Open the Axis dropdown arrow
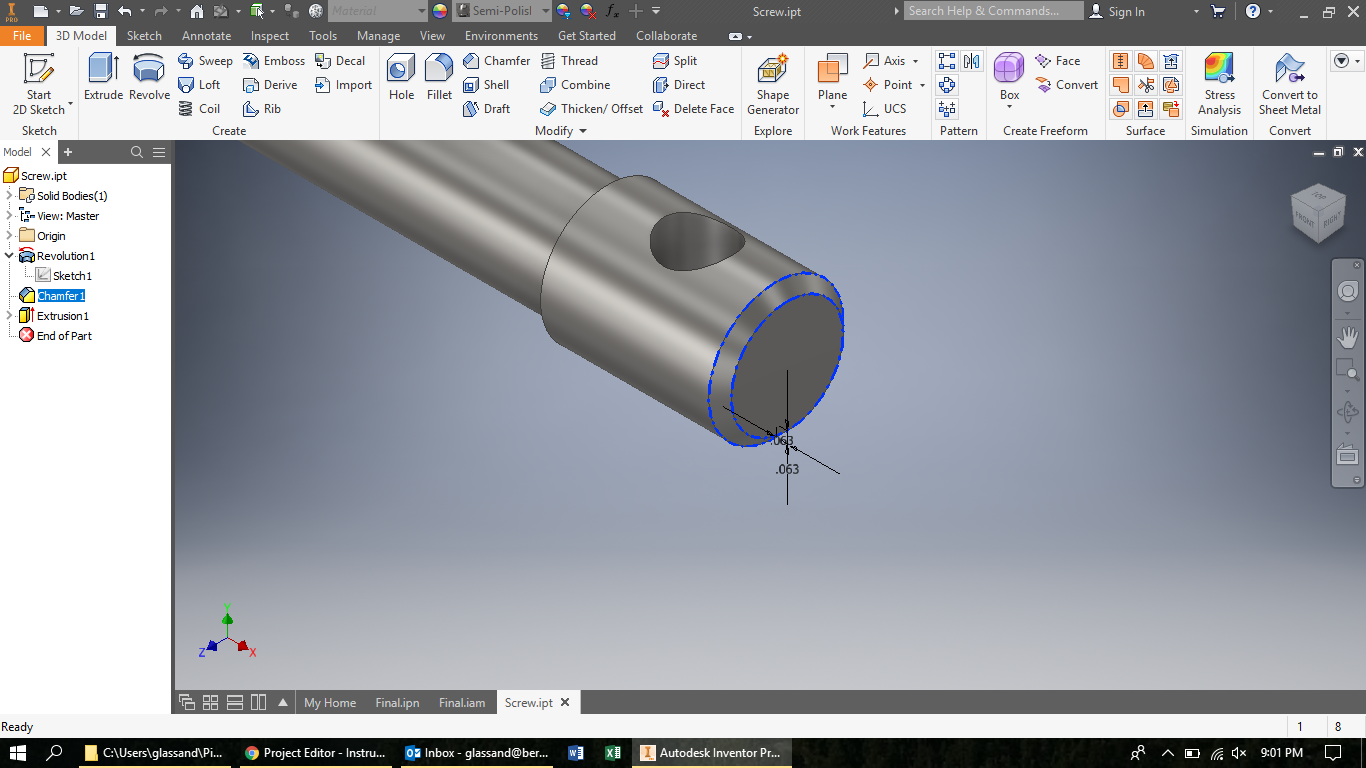 pos(915,61)
